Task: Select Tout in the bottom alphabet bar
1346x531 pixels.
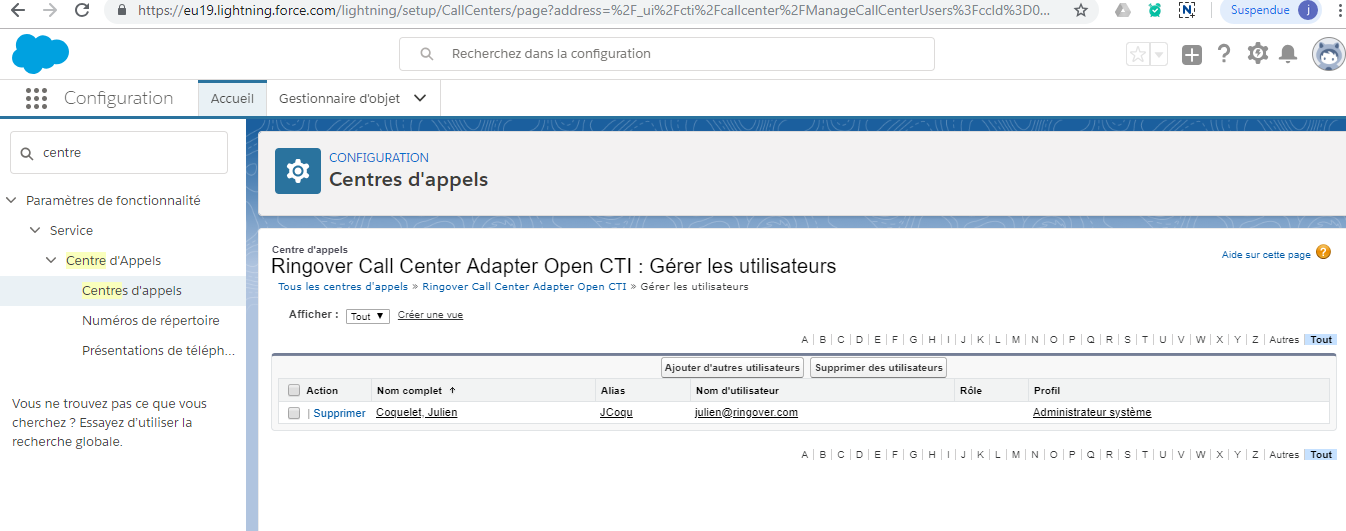Action: click(1321, 455)
